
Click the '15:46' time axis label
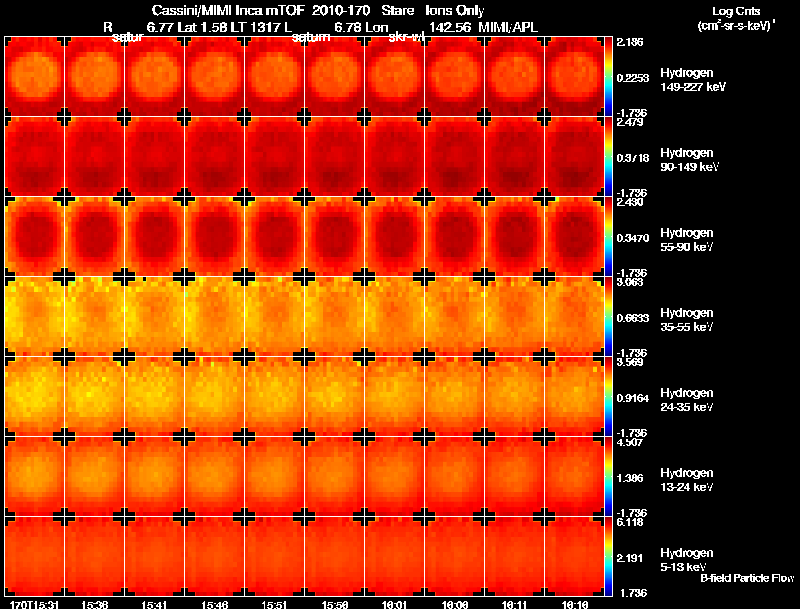(215, 604)
